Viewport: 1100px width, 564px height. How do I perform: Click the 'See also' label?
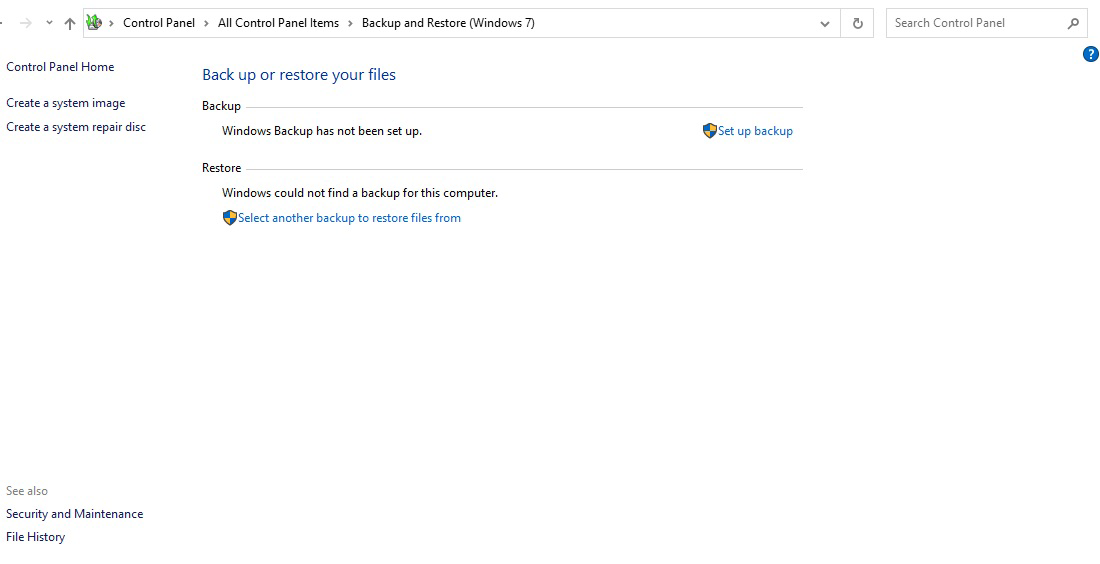[27, 491]
